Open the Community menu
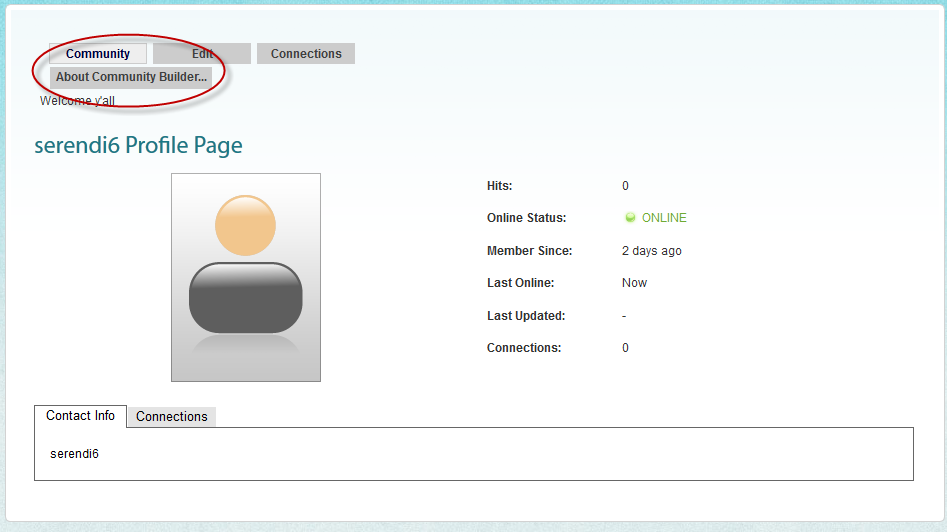Screen dimensions: 947x532 click(98, 54)
